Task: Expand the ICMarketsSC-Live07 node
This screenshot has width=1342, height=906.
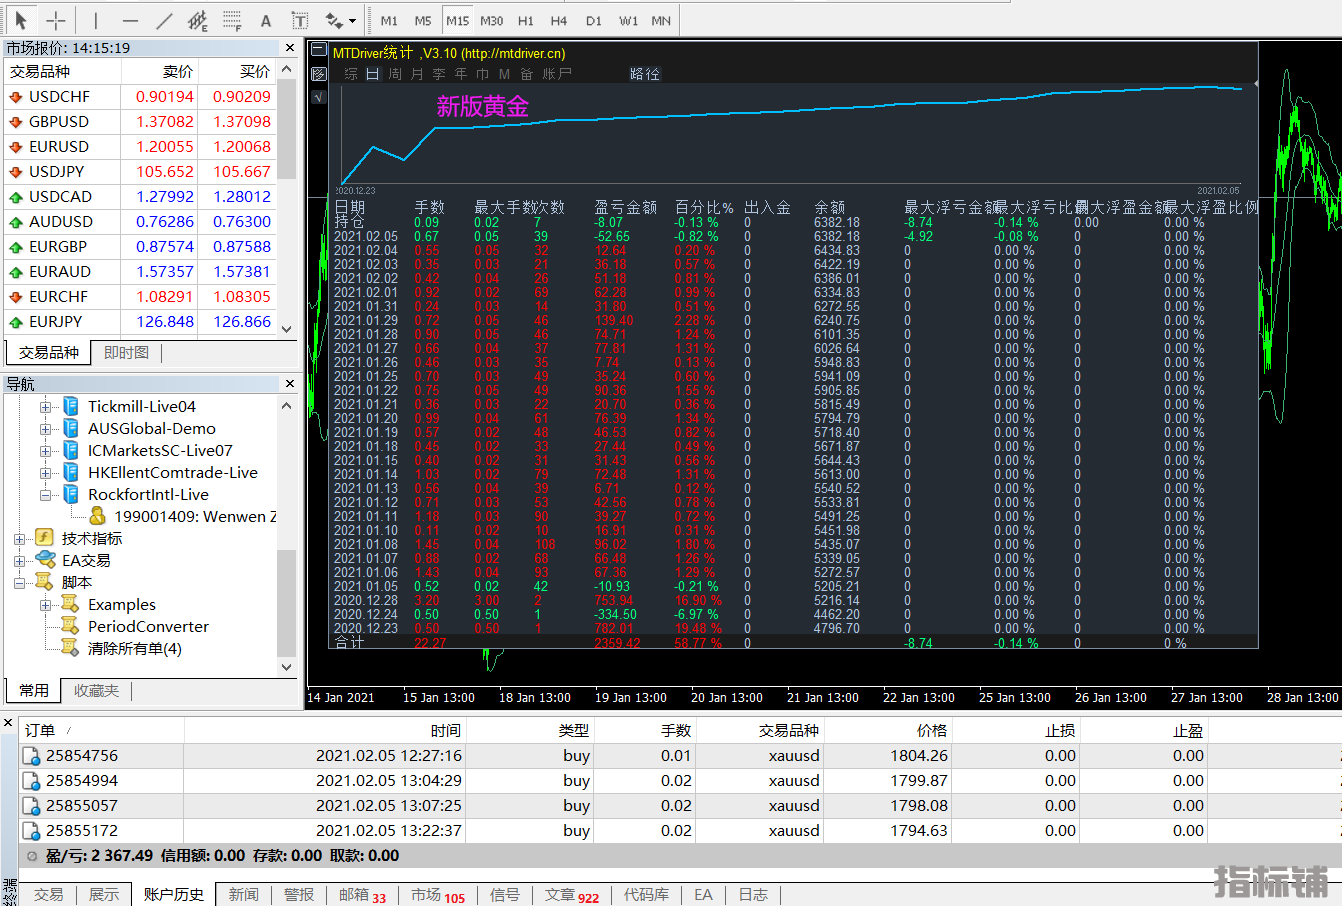Action: (45, 451)
